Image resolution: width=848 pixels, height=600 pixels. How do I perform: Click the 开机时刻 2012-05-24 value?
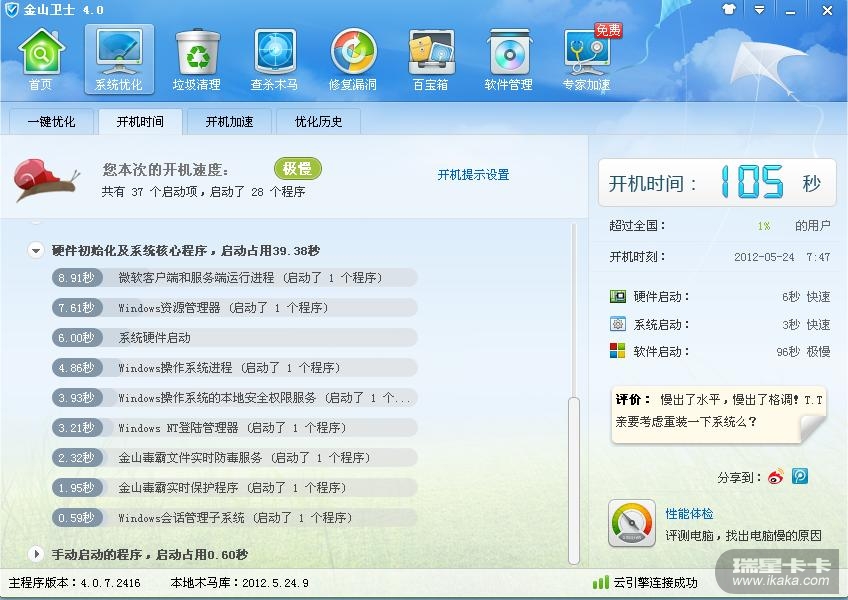pos(781,257)
